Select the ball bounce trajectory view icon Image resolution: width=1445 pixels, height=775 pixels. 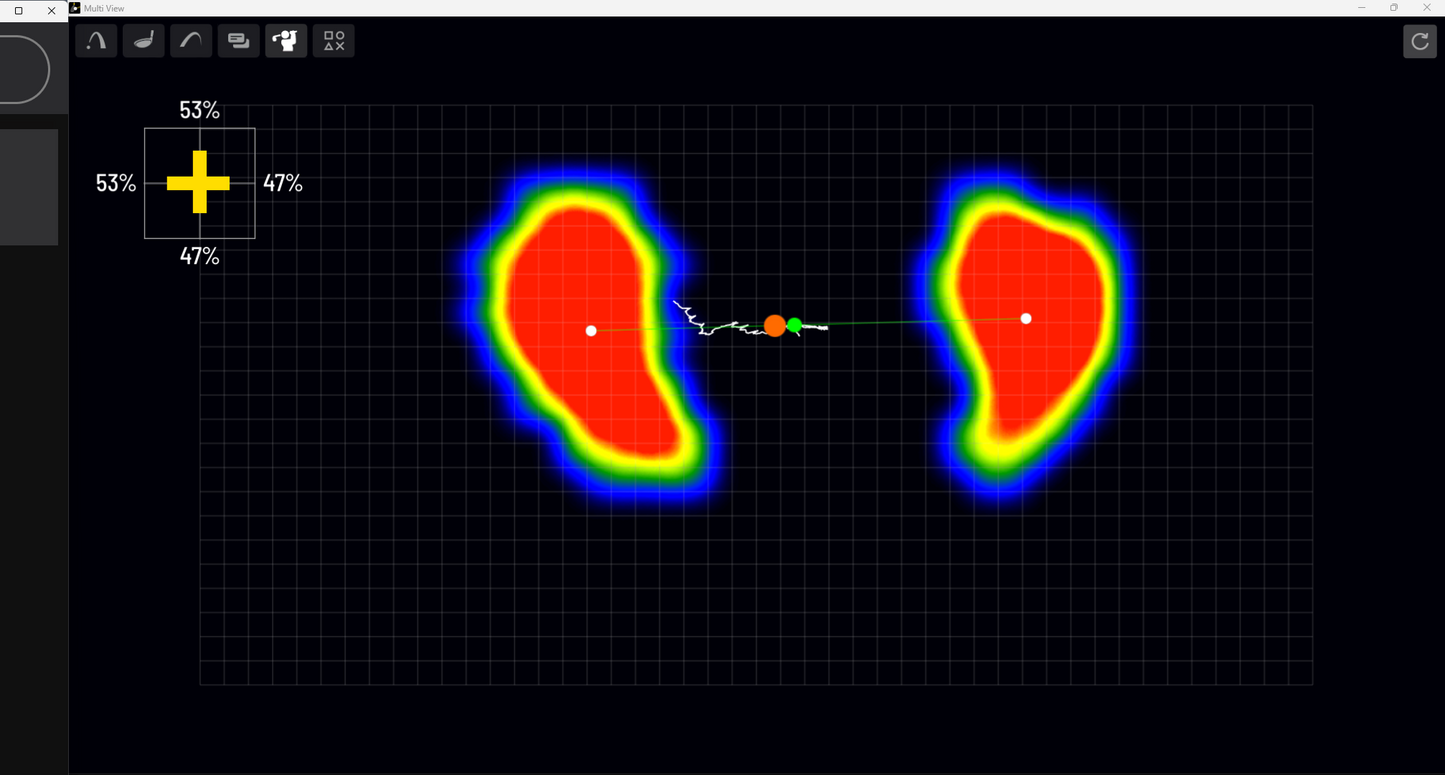tap(96, 41)
